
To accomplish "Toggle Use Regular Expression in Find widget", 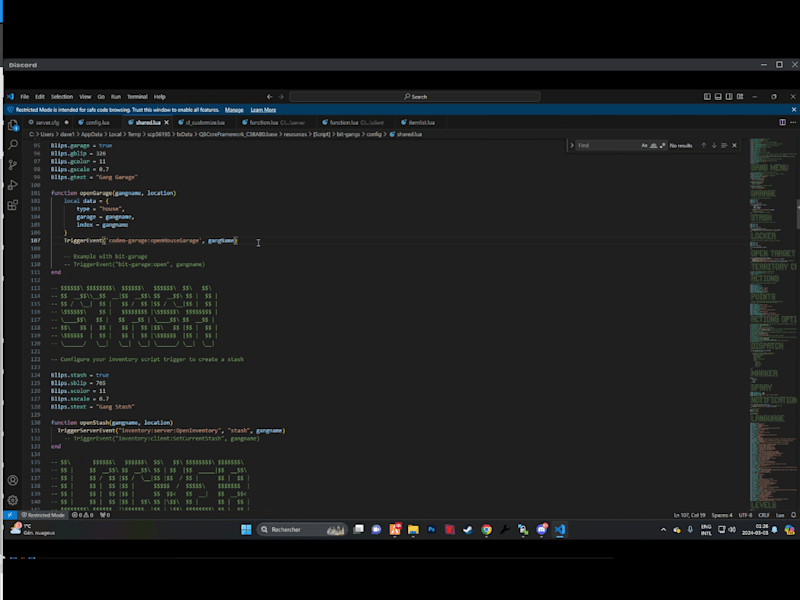I will (x=662, y=145).
